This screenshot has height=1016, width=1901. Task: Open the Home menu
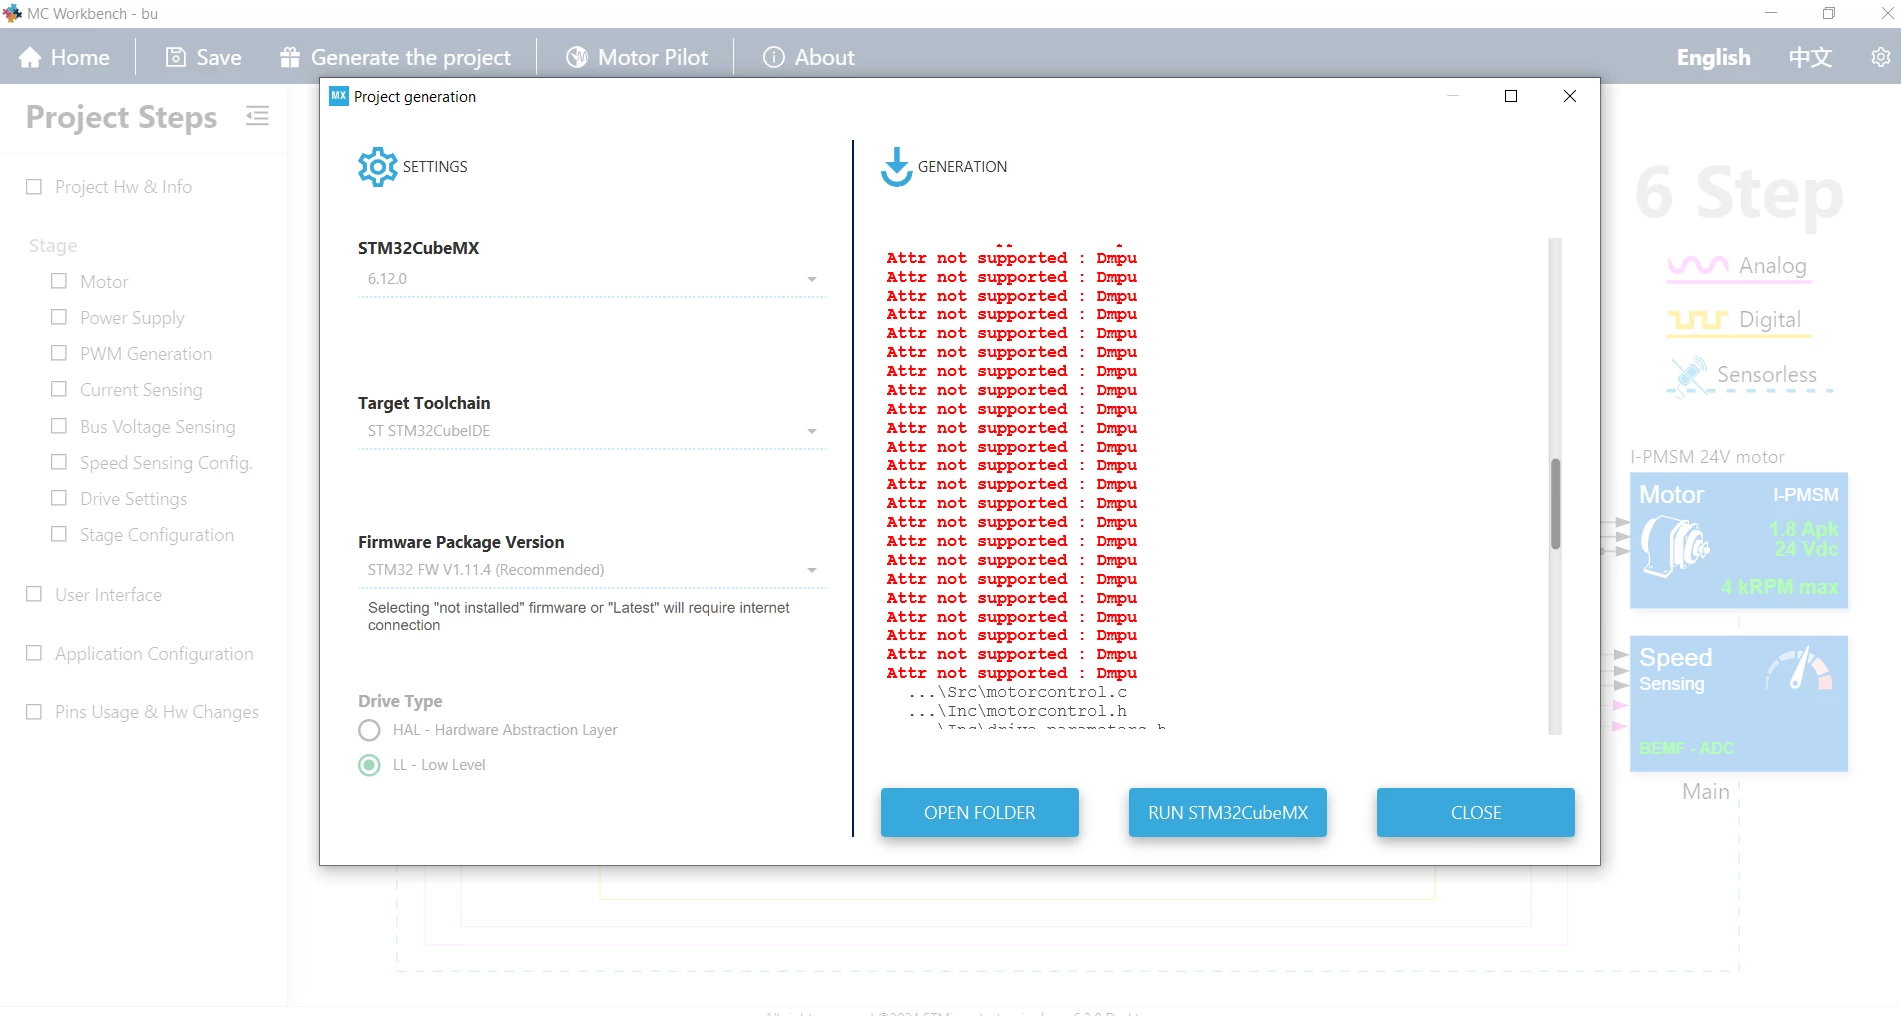(64, 57)
